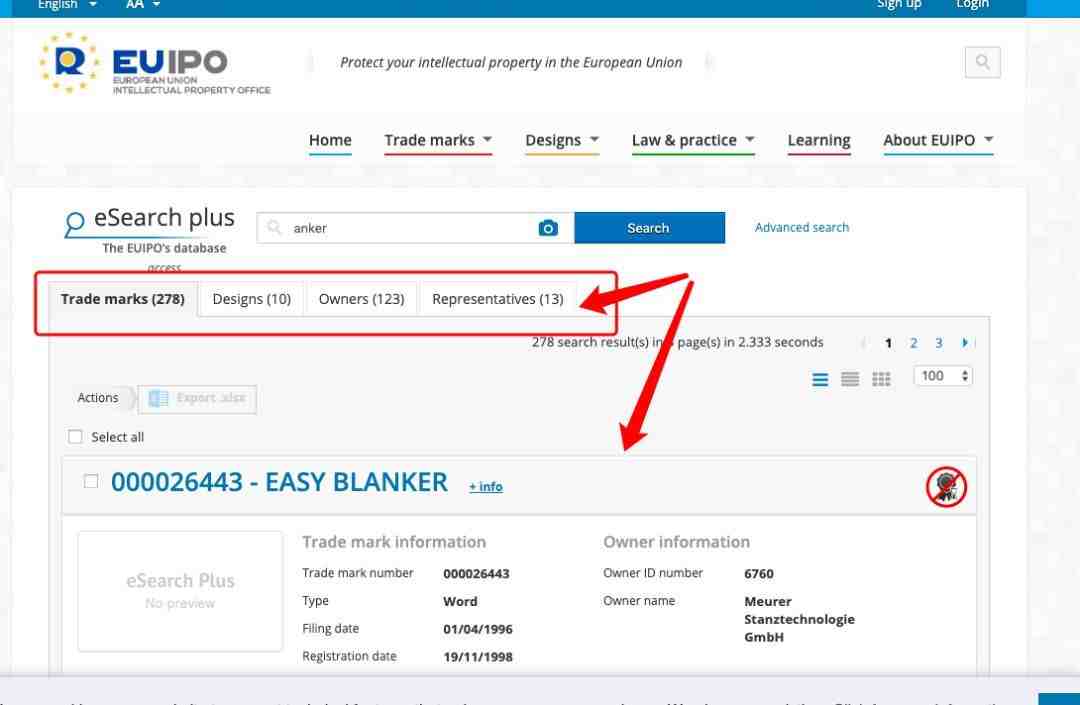Go to next results page arrow

click(x=965, y=342)
